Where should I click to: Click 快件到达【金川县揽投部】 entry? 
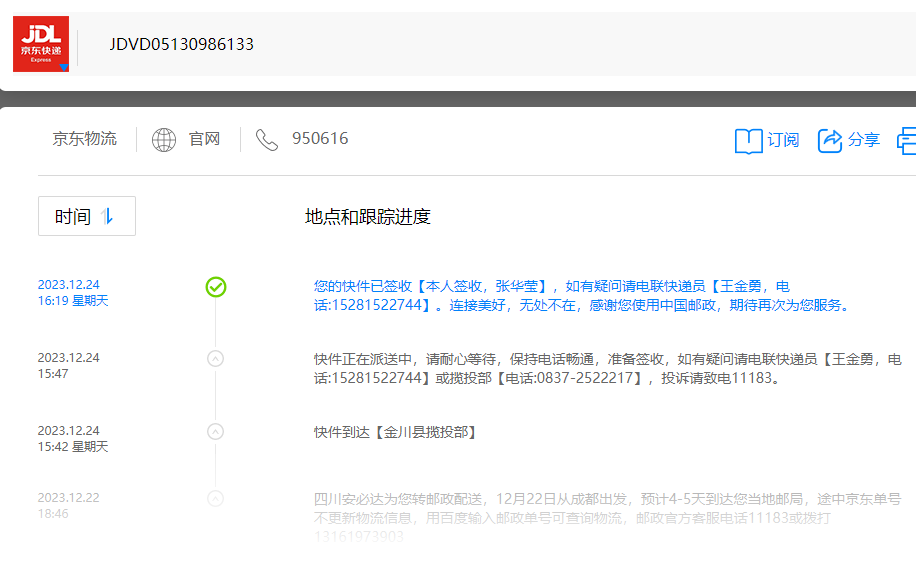[x=395, y=432]
